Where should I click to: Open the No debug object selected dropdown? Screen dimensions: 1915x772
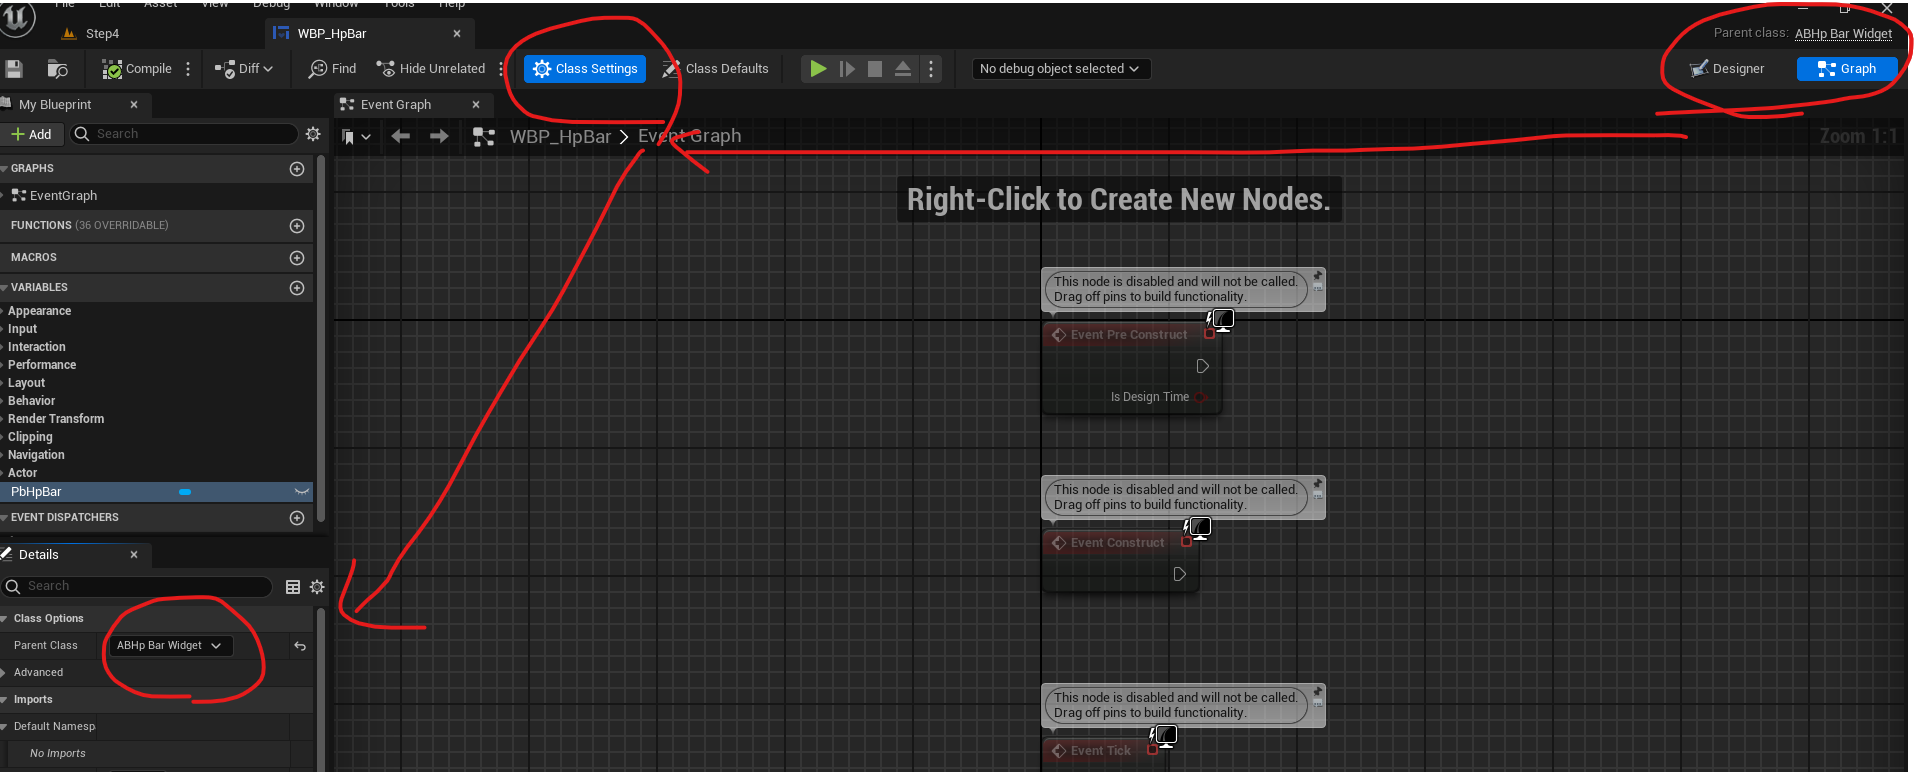click(x=1060, y=69)
